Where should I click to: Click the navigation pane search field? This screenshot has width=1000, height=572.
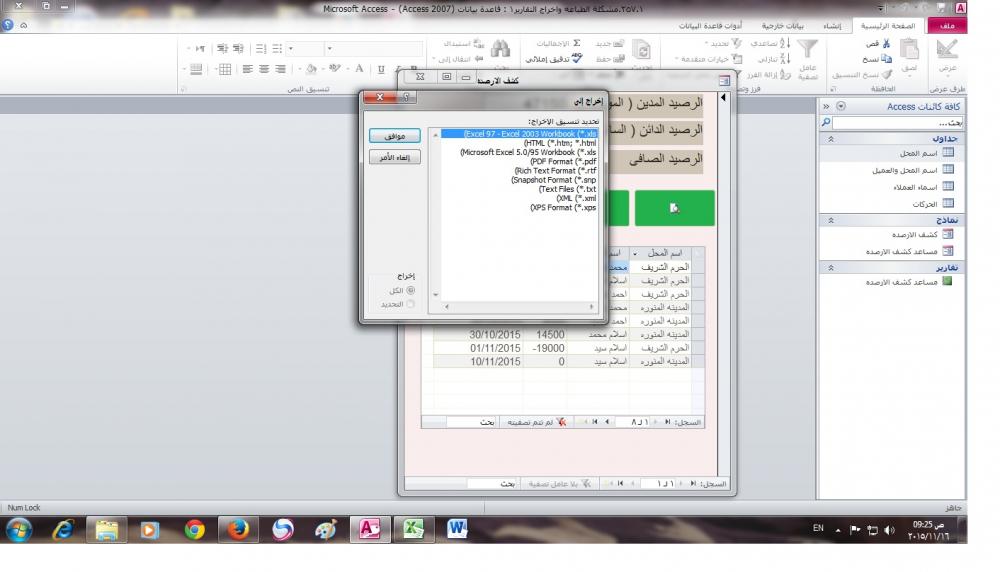coord(898,122)
